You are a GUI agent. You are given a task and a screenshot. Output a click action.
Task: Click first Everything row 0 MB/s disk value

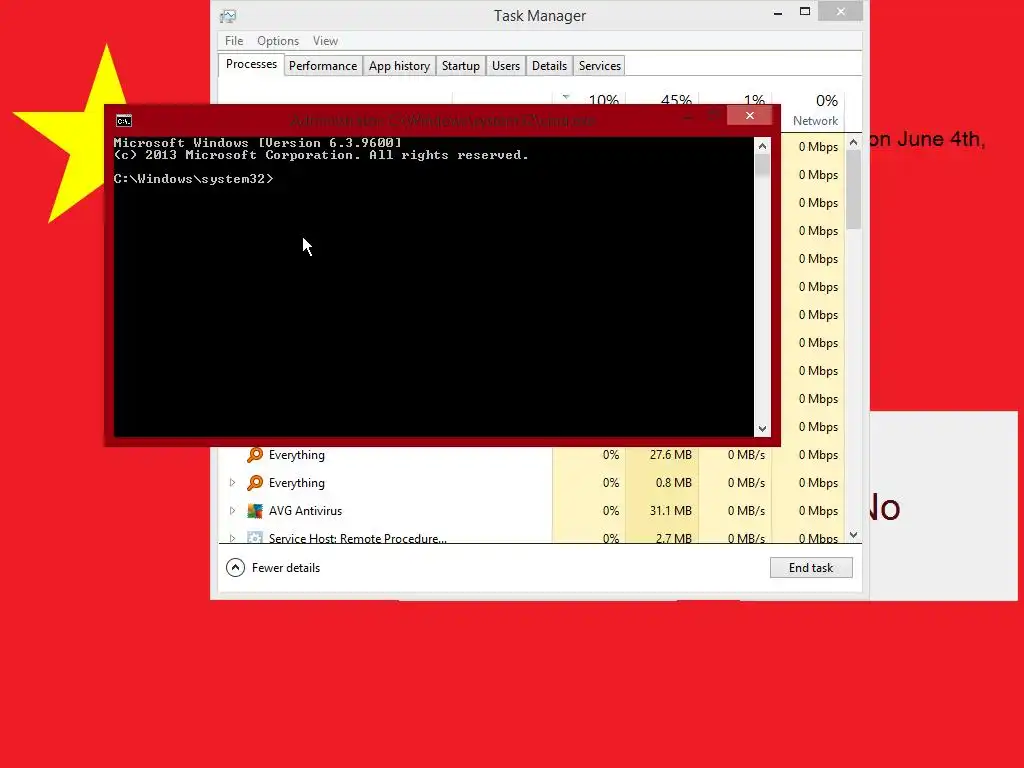click(746, 455)
